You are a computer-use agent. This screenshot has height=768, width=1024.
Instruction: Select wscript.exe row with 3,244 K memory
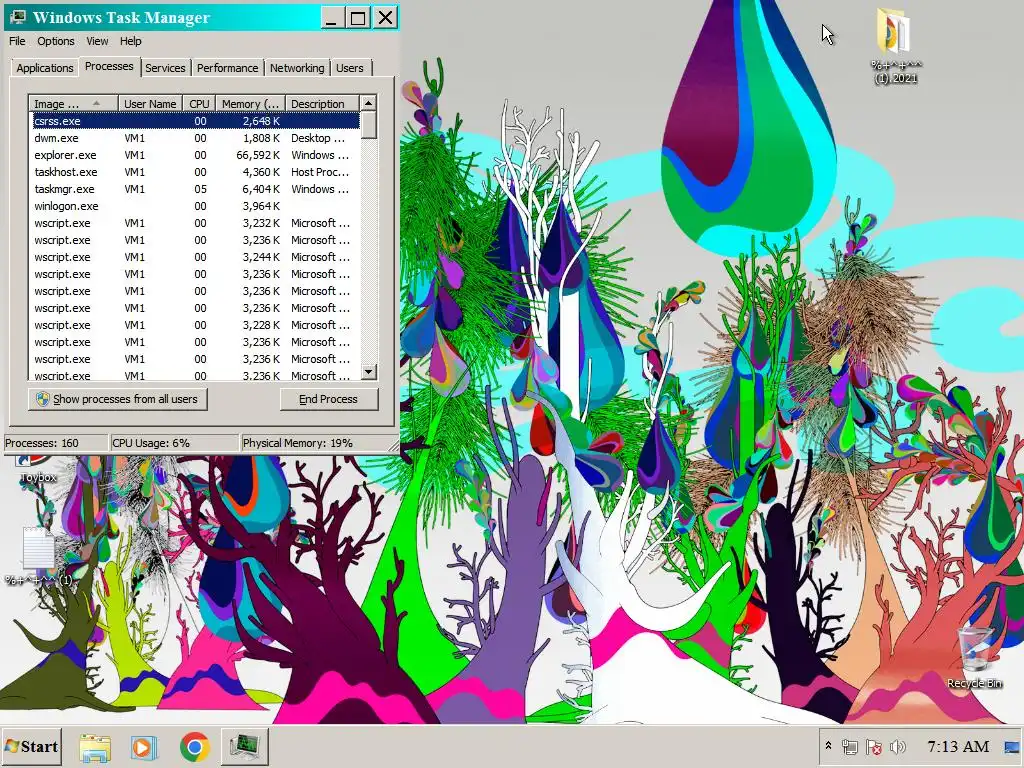tap(195, 257)
